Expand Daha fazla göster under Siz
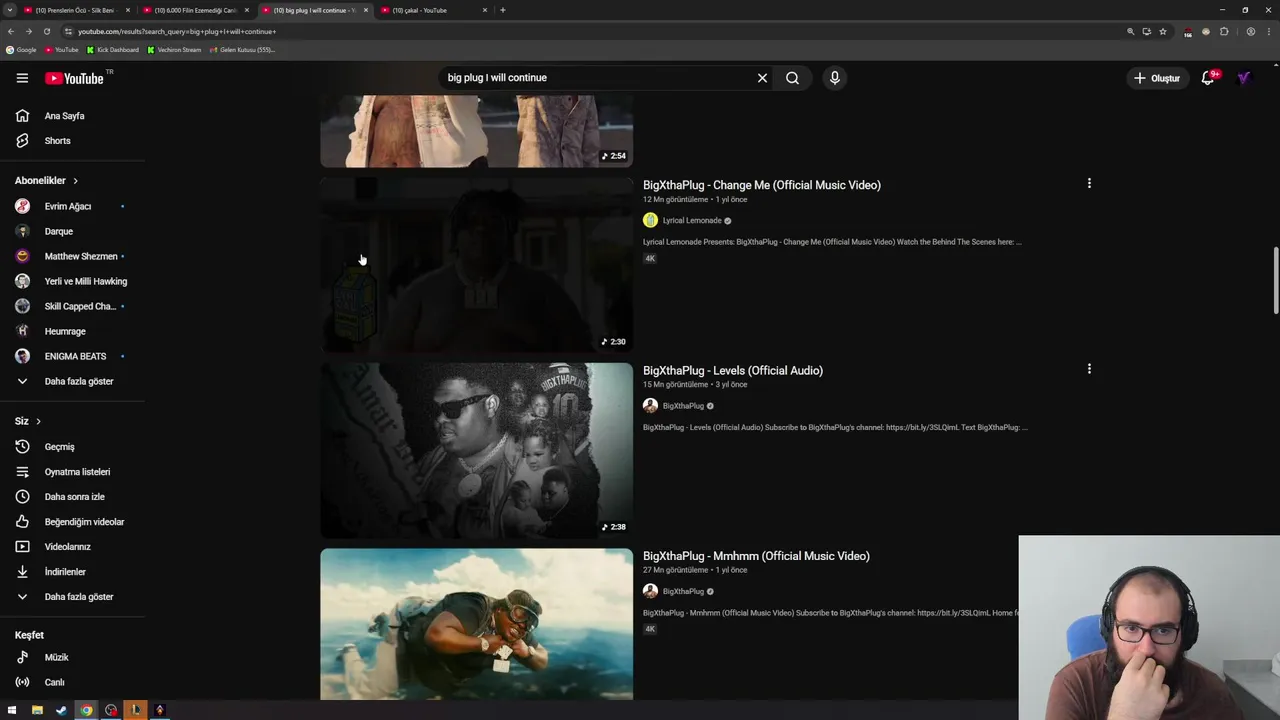 (72, 597)
